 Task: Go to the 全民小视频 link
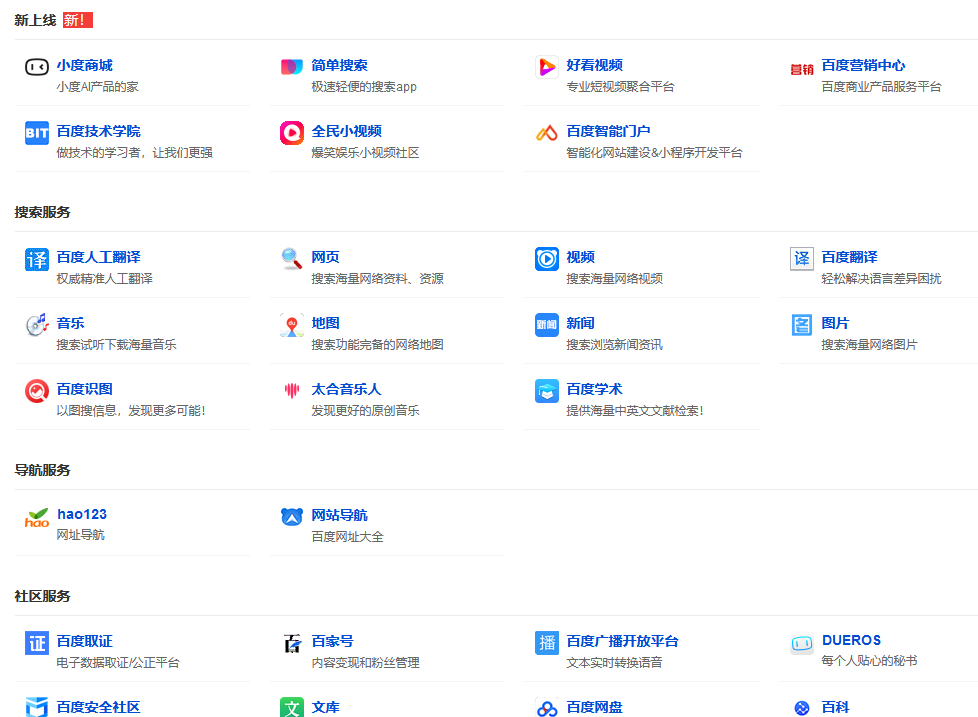(x=346, y=132)
